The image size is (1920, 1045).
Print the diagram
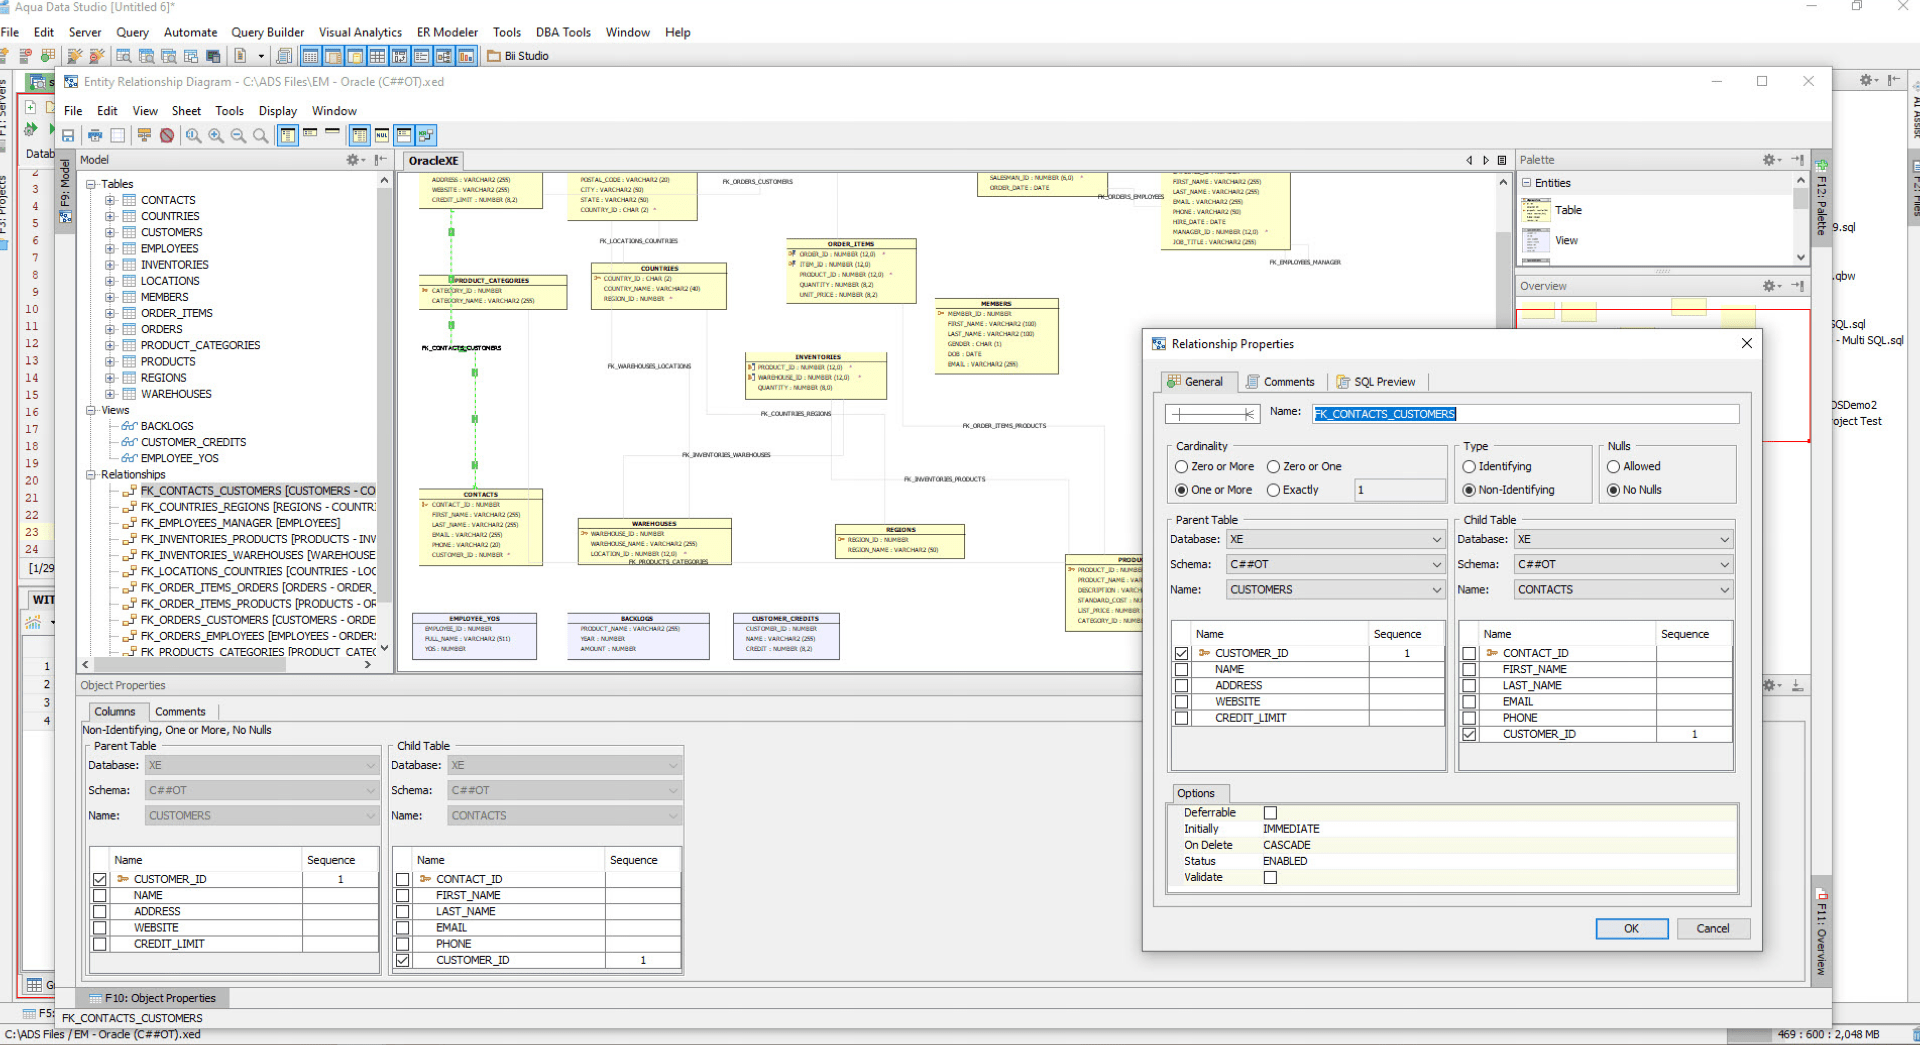point(95,135)
